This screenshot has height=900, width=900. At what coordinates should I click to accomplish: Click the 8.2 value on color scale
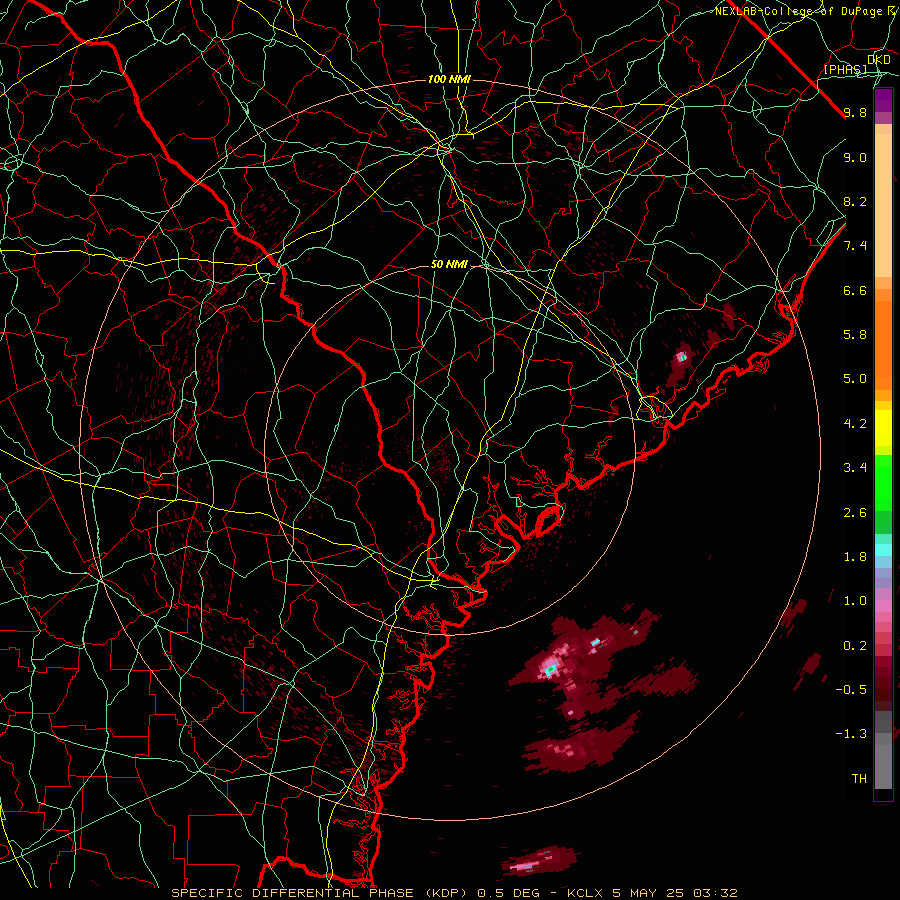click(x=855, y=201)
